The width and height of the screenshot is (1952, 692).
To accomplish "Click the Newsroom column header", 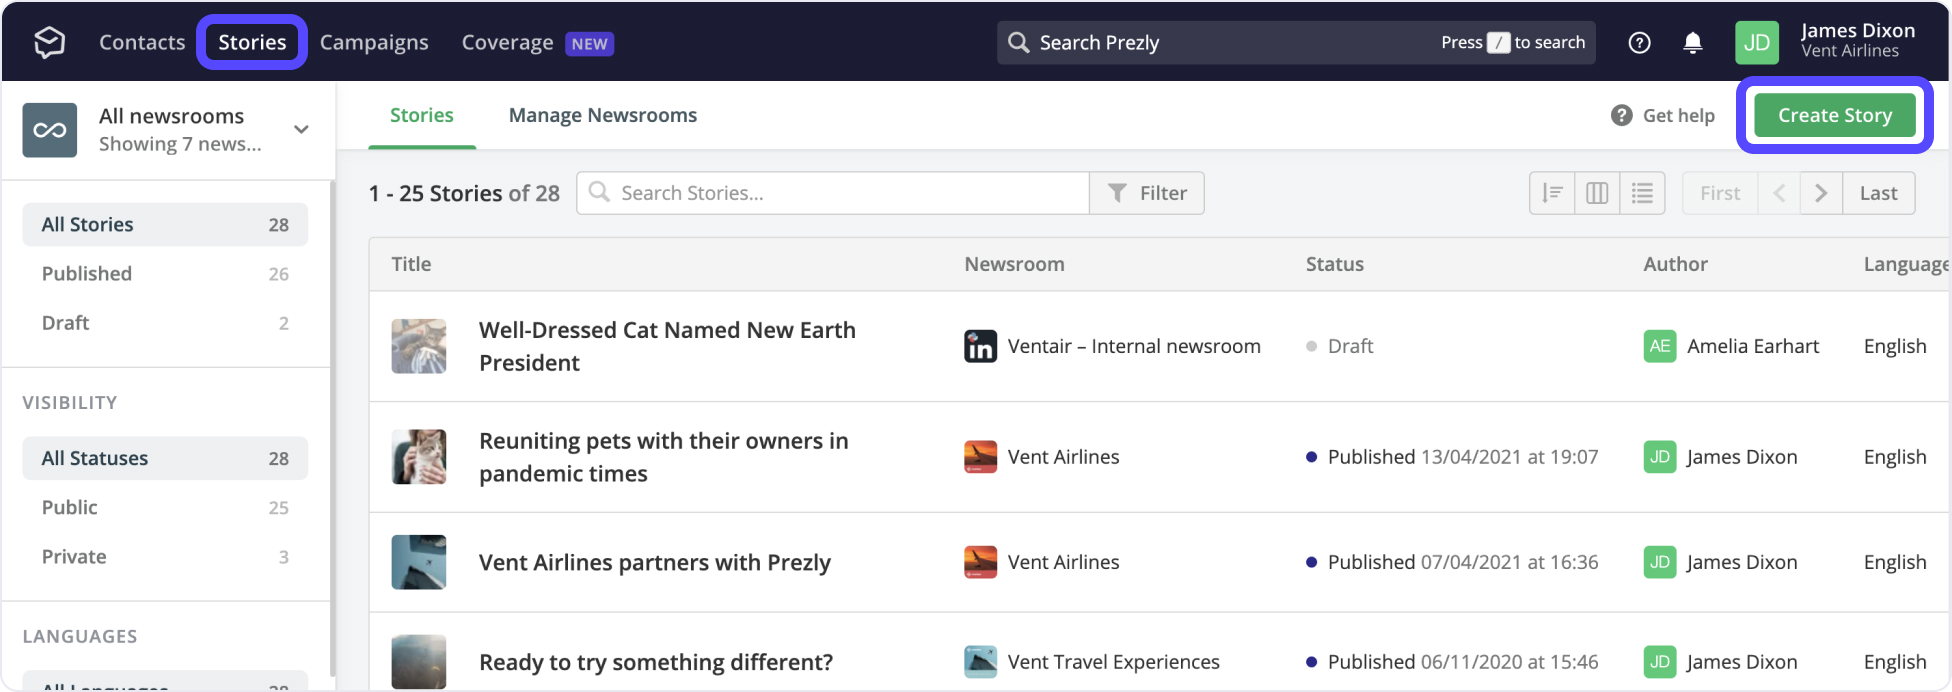I will click(x=1014, y=264).
